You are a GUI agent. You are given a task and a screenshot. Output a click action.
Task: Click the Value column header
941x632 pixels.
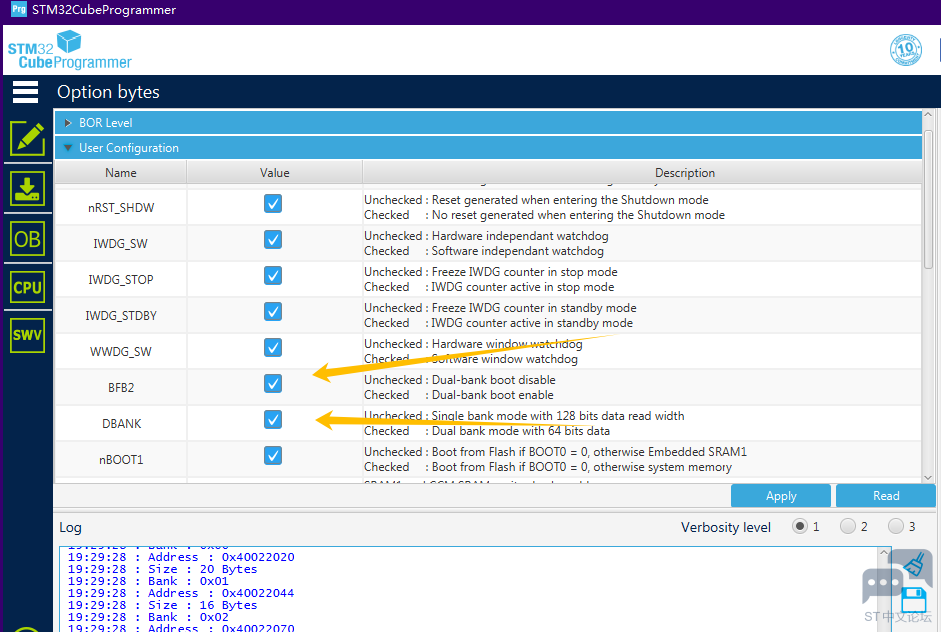[x=274, y=173]
